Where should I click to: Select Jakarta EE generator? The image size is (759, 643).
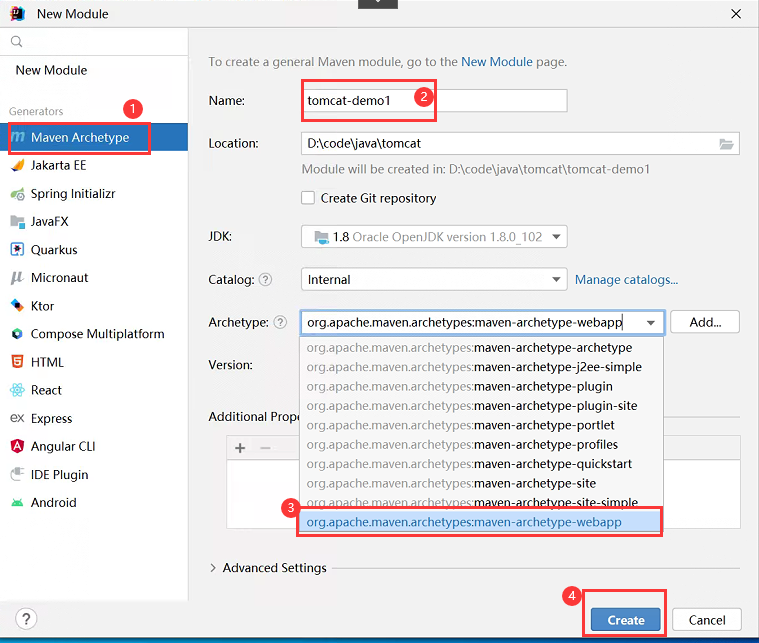94,166
